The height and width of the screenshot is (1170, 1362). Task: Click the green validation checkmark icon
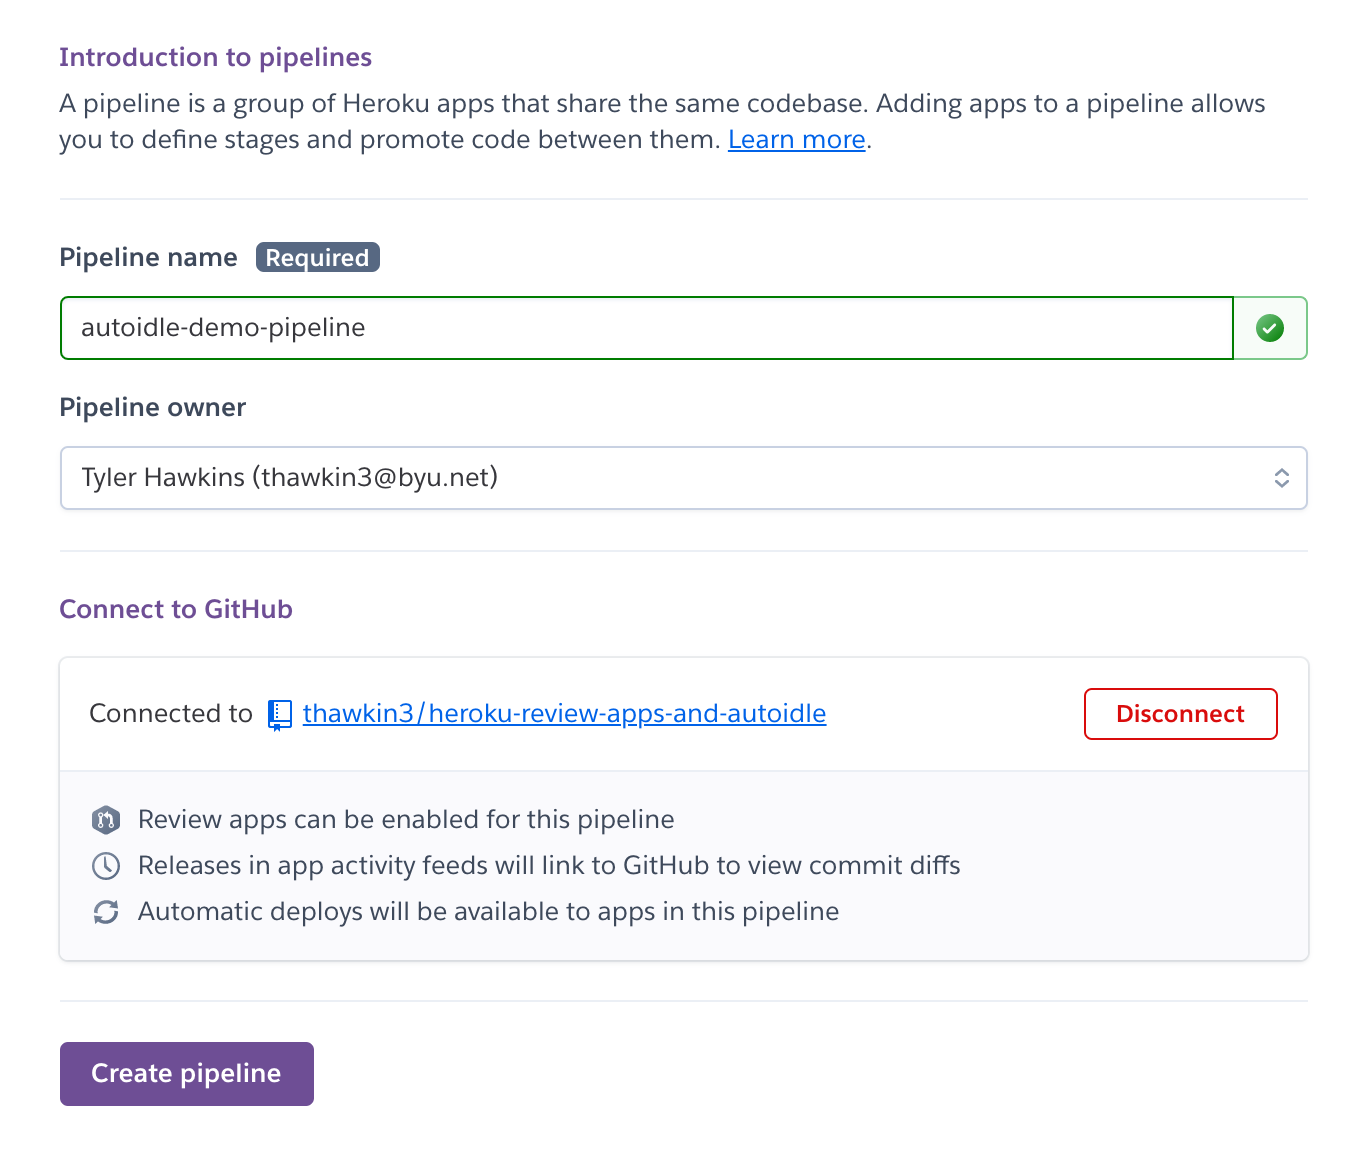pos(1270,328)
